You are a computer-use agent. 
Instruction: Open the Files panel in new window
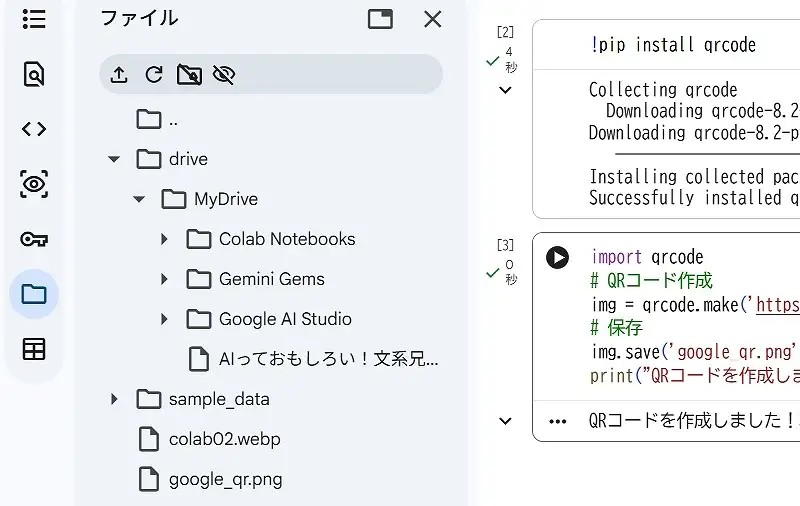(x=380, y=19)
